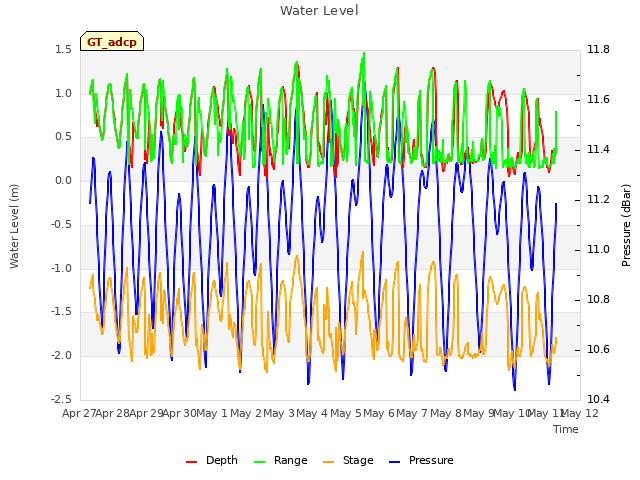Click the Pressure (dBar) axis label

626,225
